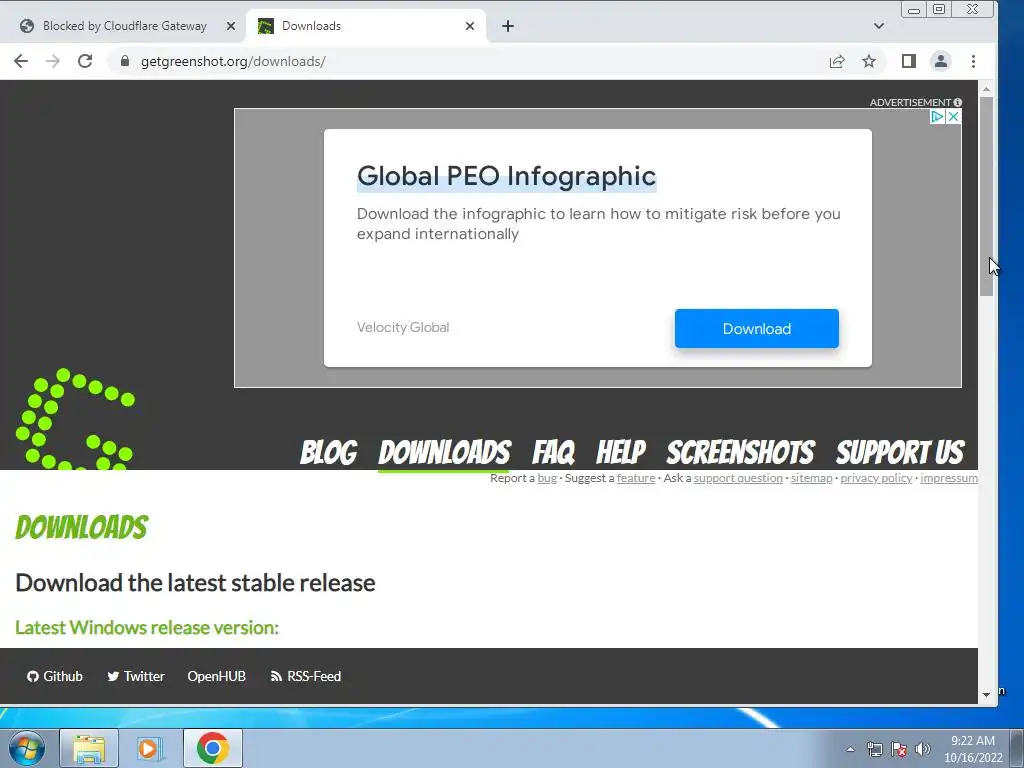Click the taskbar clock showing 9:22 AM
Screen dimensions: 1024x768
pyautogui.click(x=973, y=749)
